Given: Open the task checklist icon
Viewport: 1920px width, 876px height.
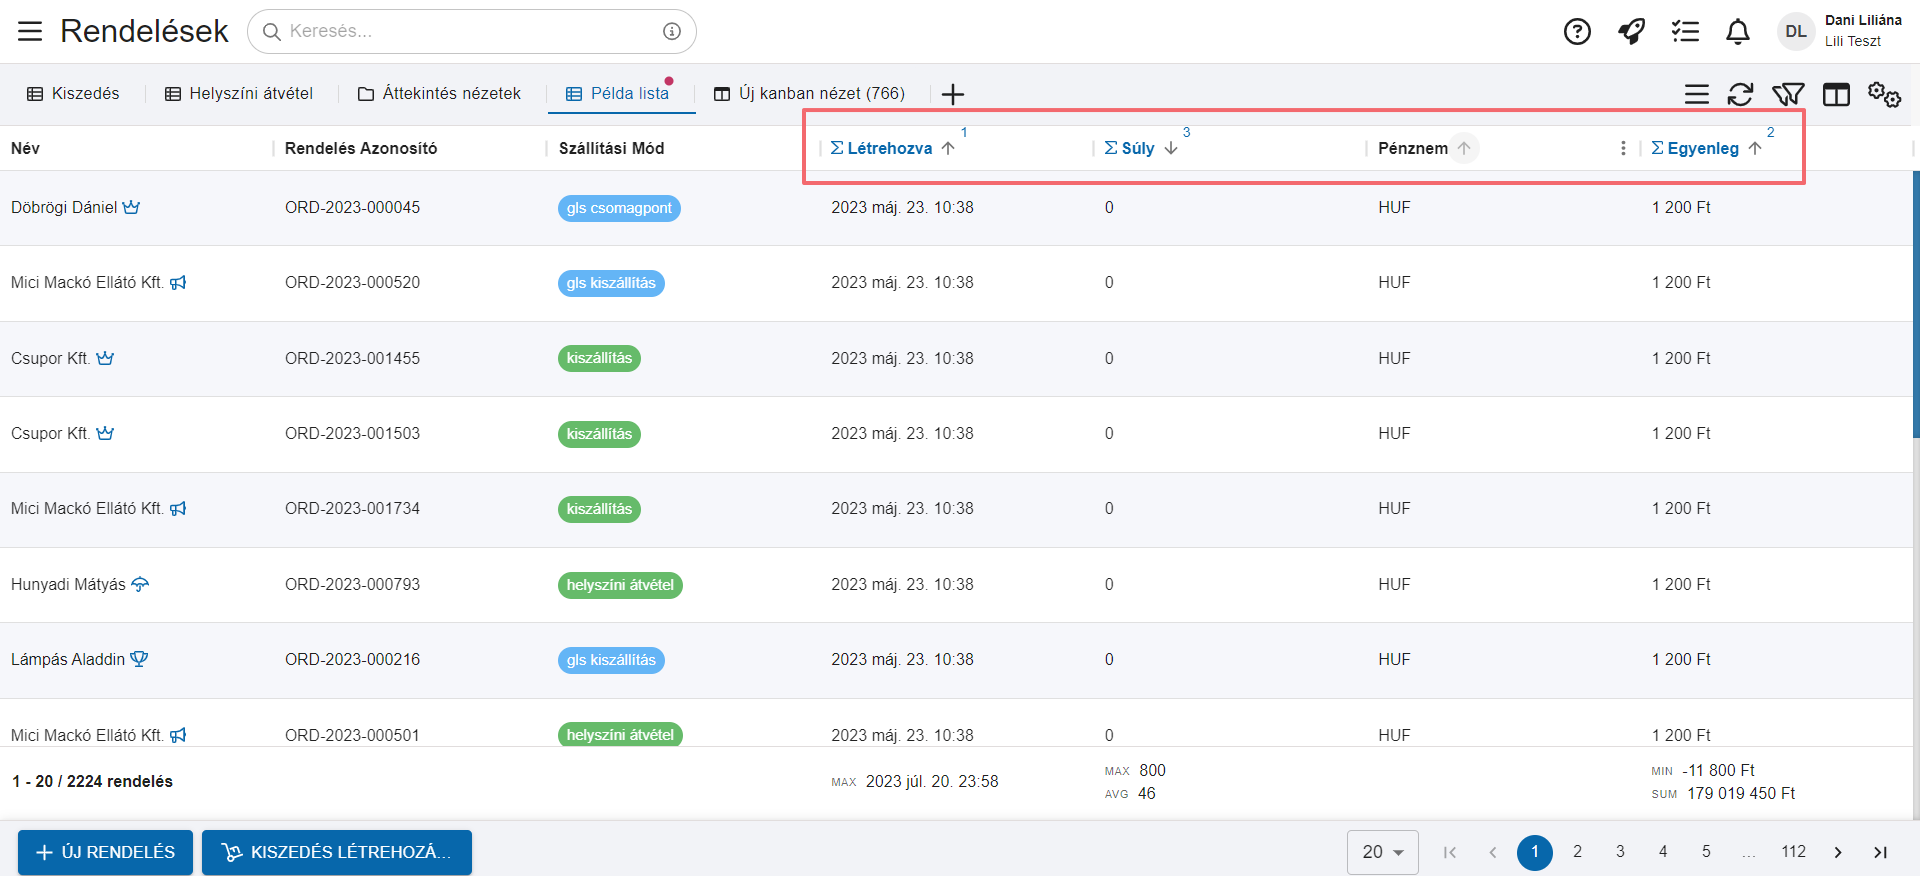Looking at the screenshot, I should [x=1685, y=32].
